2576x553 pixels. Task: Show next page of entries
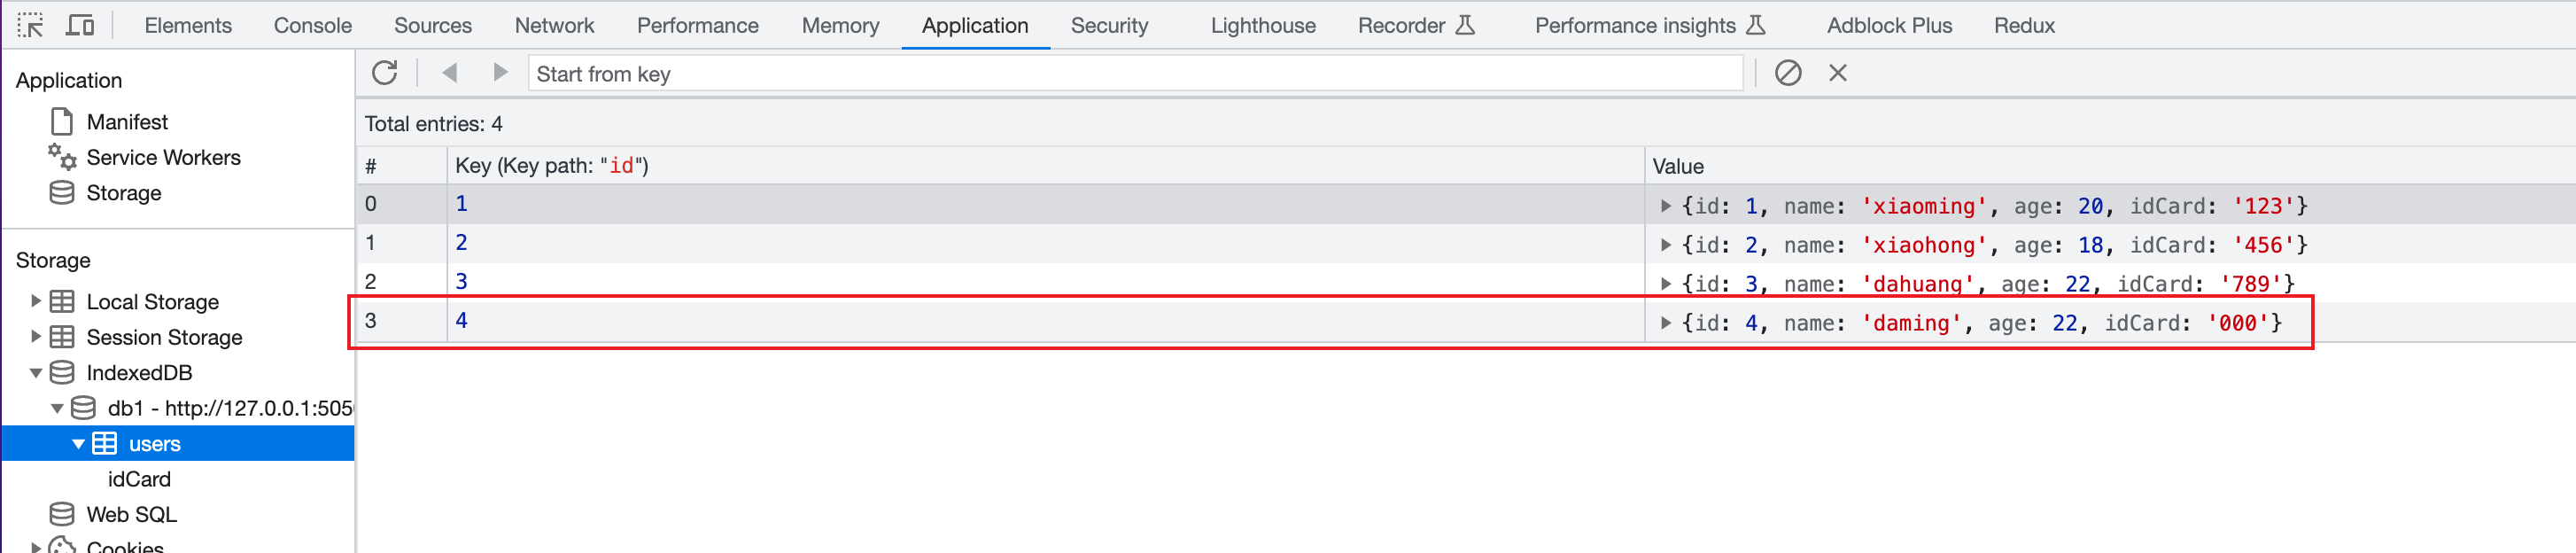500,73
